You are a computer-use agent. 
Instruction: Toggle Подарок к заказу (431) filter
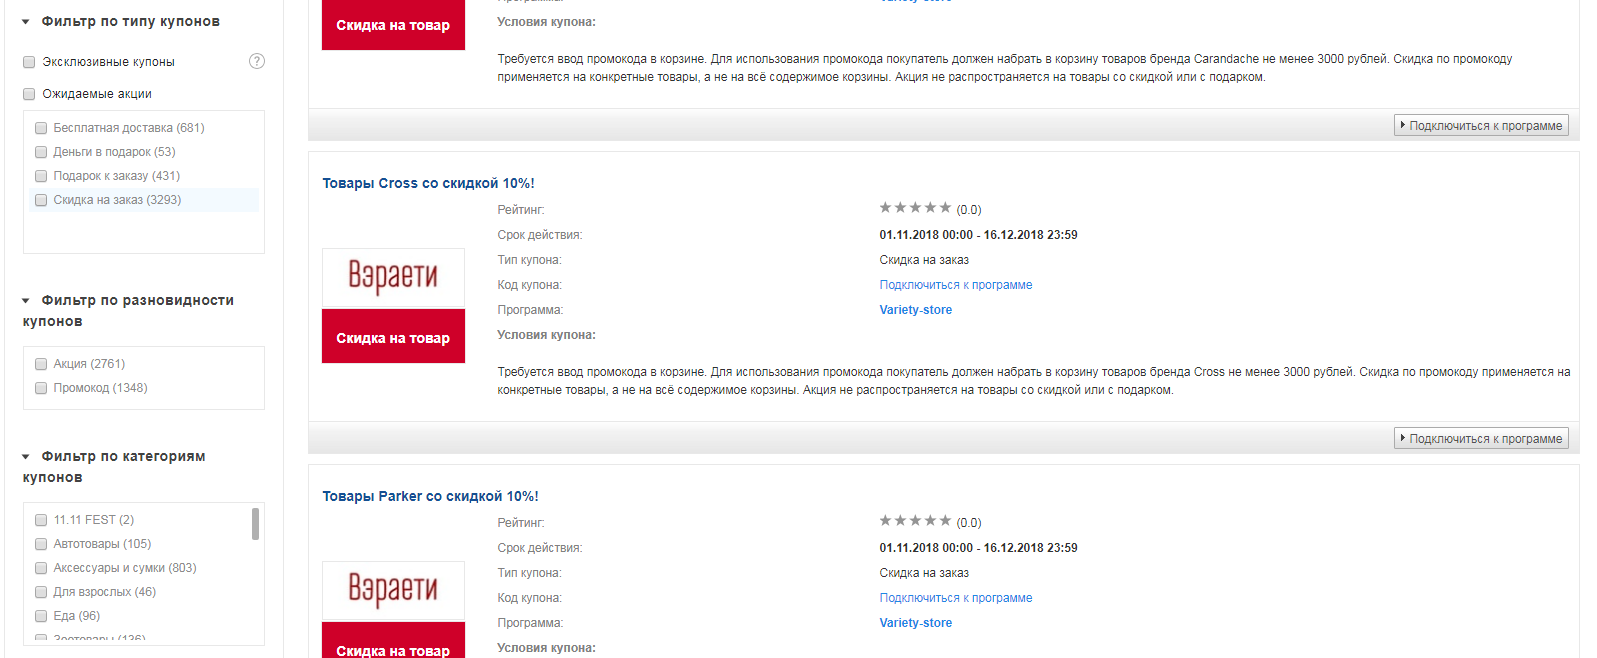(x=41, y=176)
